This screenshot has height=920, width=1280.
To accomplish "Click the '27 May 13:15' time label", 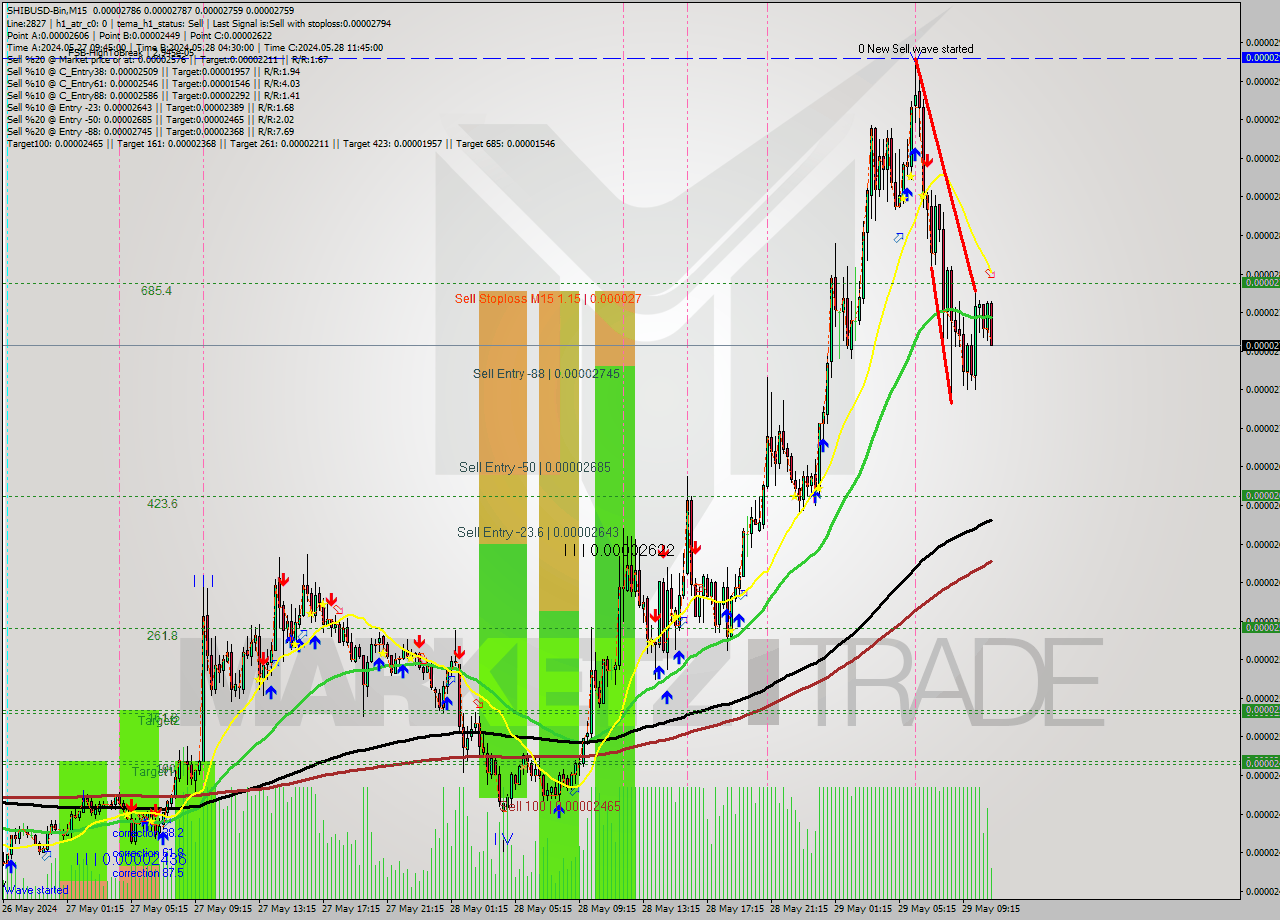I will click(x=286, y=909).
